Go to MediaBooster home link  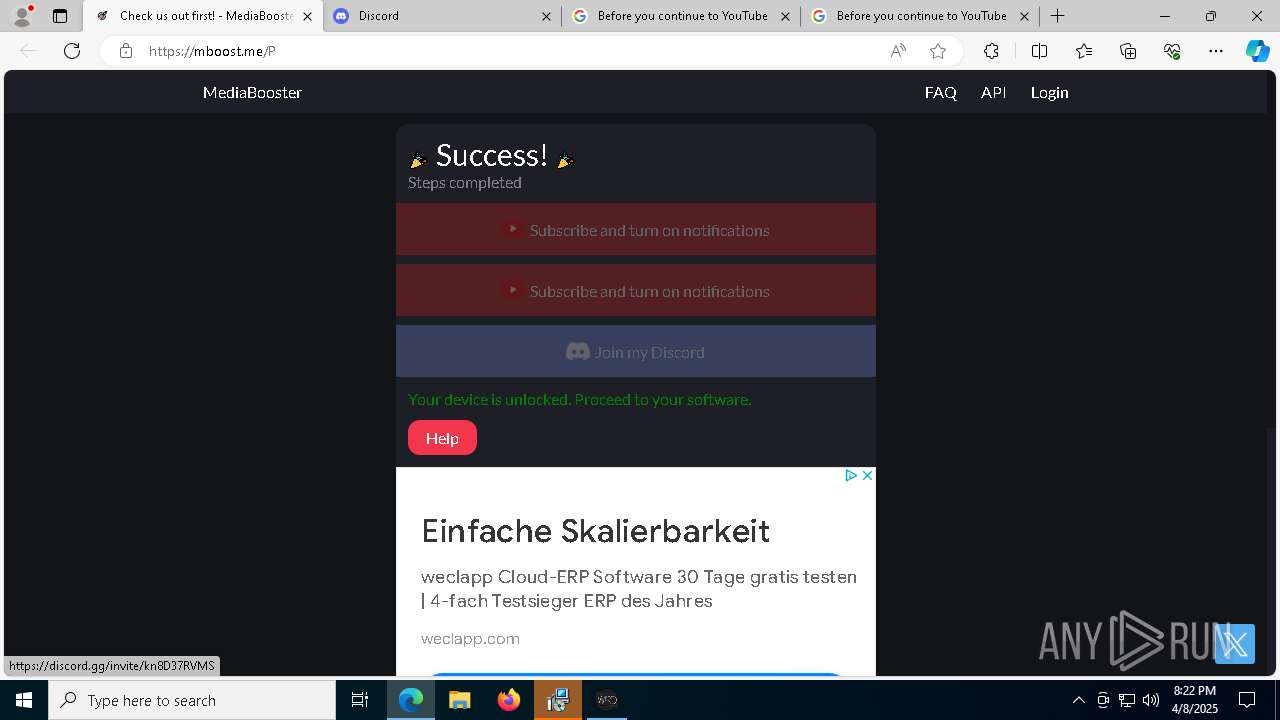click(252, 92)
